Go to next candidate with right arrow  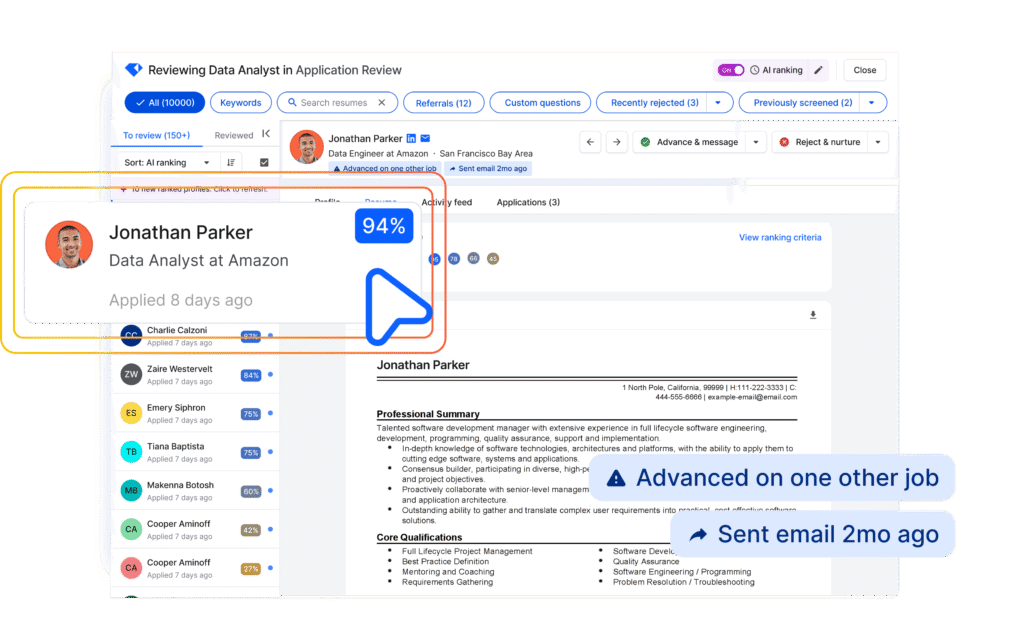(x=617, y=142)
